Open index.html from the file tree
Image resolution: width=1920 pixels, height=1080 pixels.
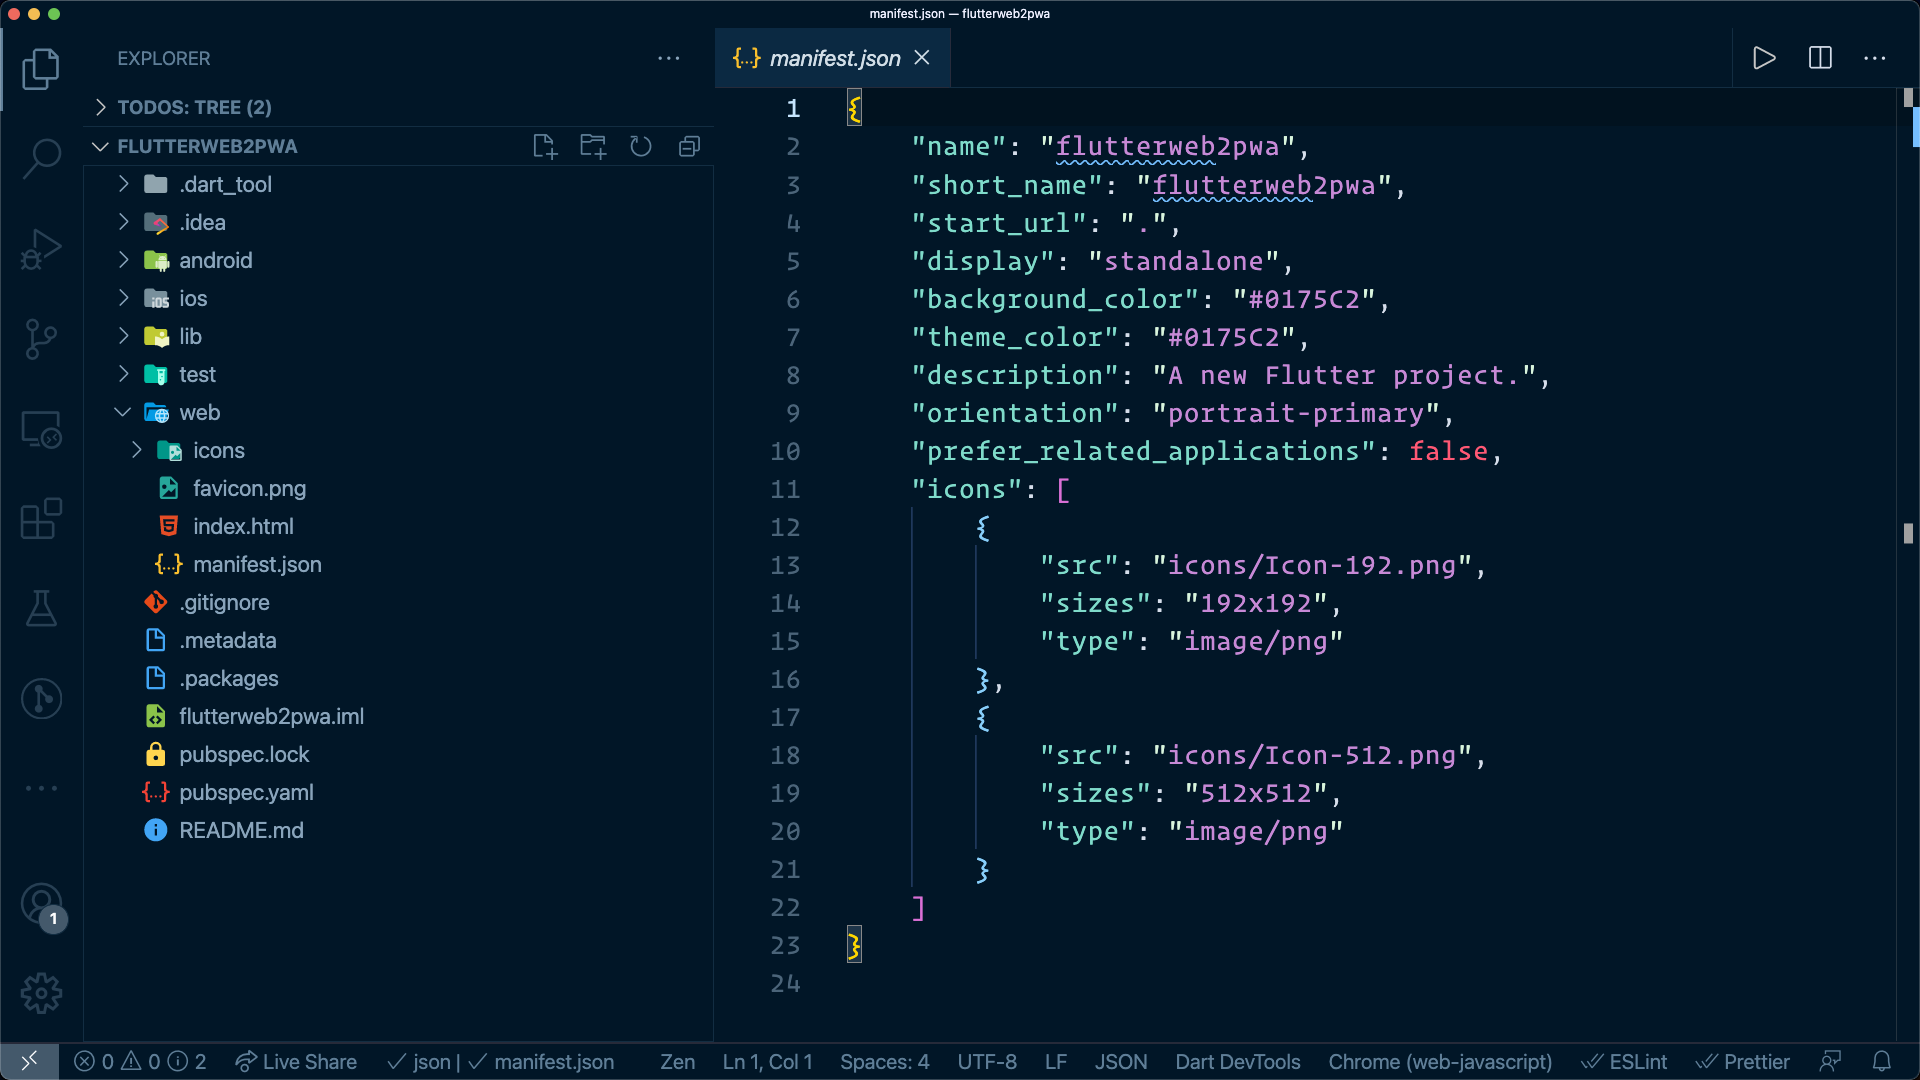tap(243, 527)
